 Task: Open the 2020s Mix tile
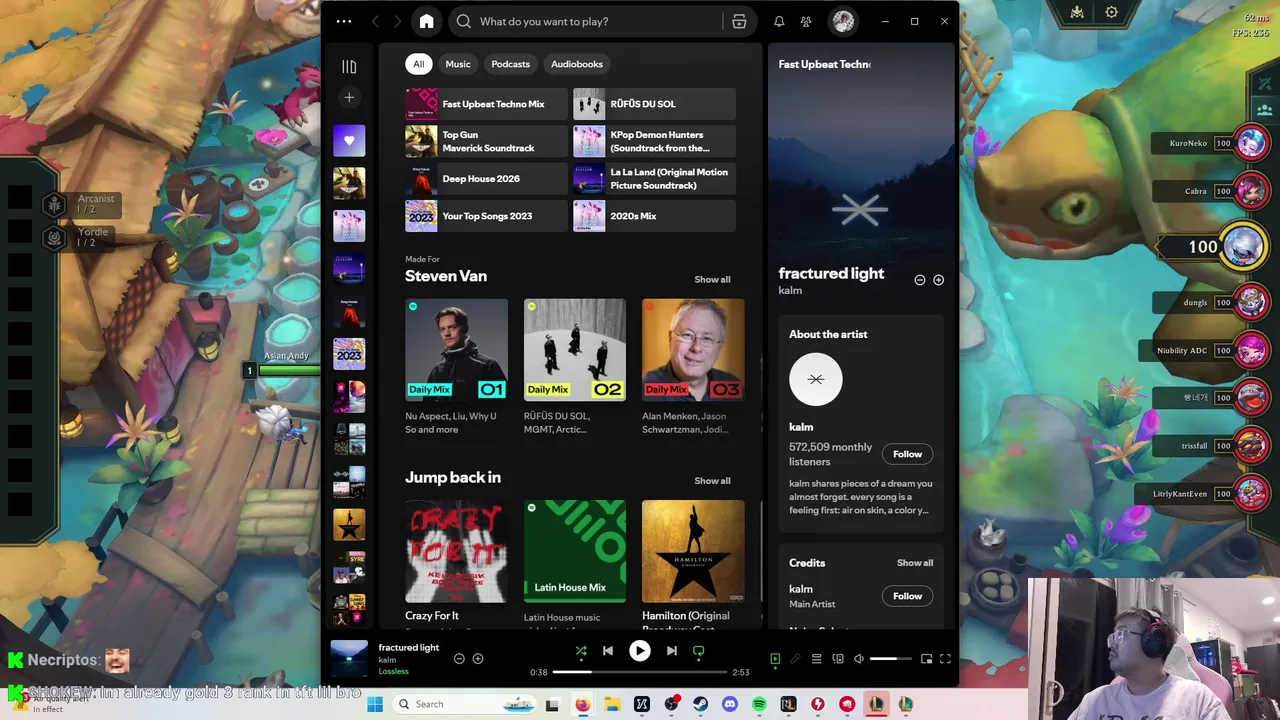654,216
